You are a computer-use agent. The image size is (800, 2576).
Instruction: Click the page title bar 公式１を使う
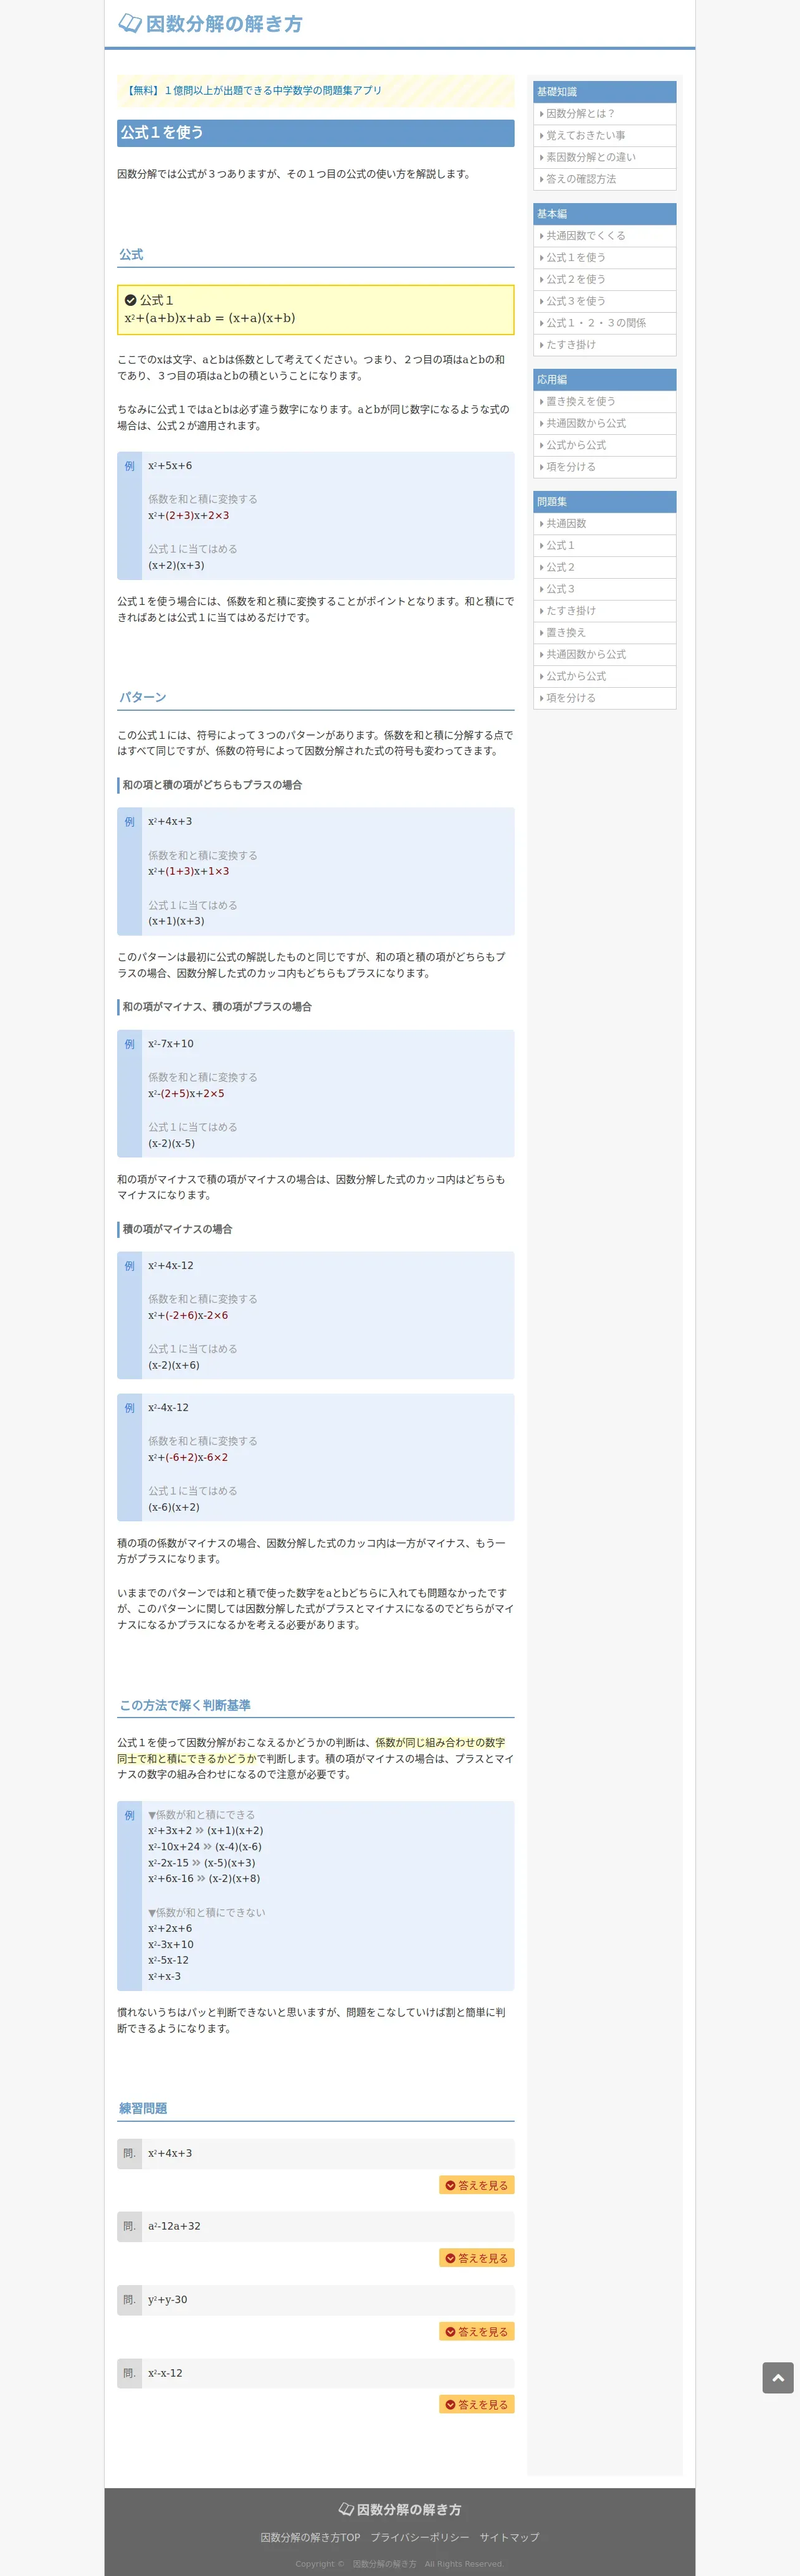pos(316,133)
